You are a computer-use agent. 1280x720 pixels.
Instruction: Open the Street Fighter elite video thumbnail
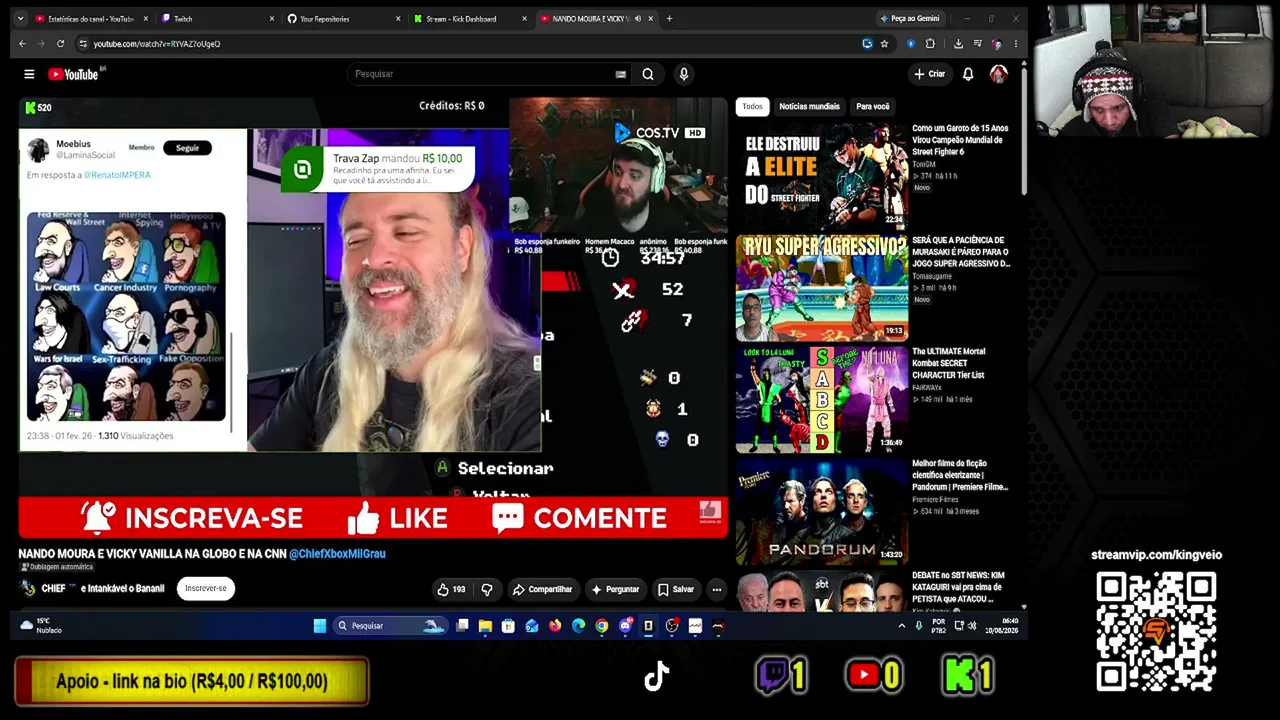(x=821, y=175)
